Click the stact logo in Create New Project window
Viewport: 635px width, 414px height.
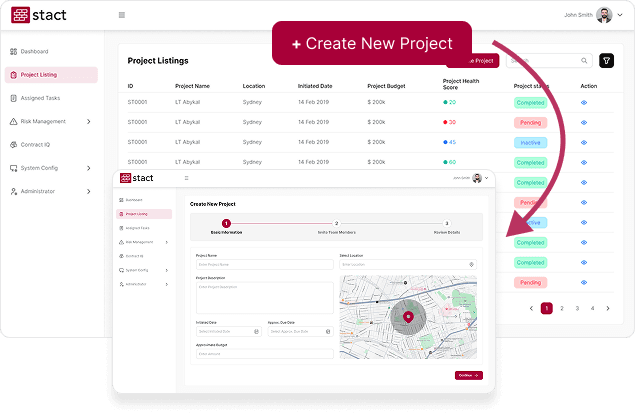[136, 178]
